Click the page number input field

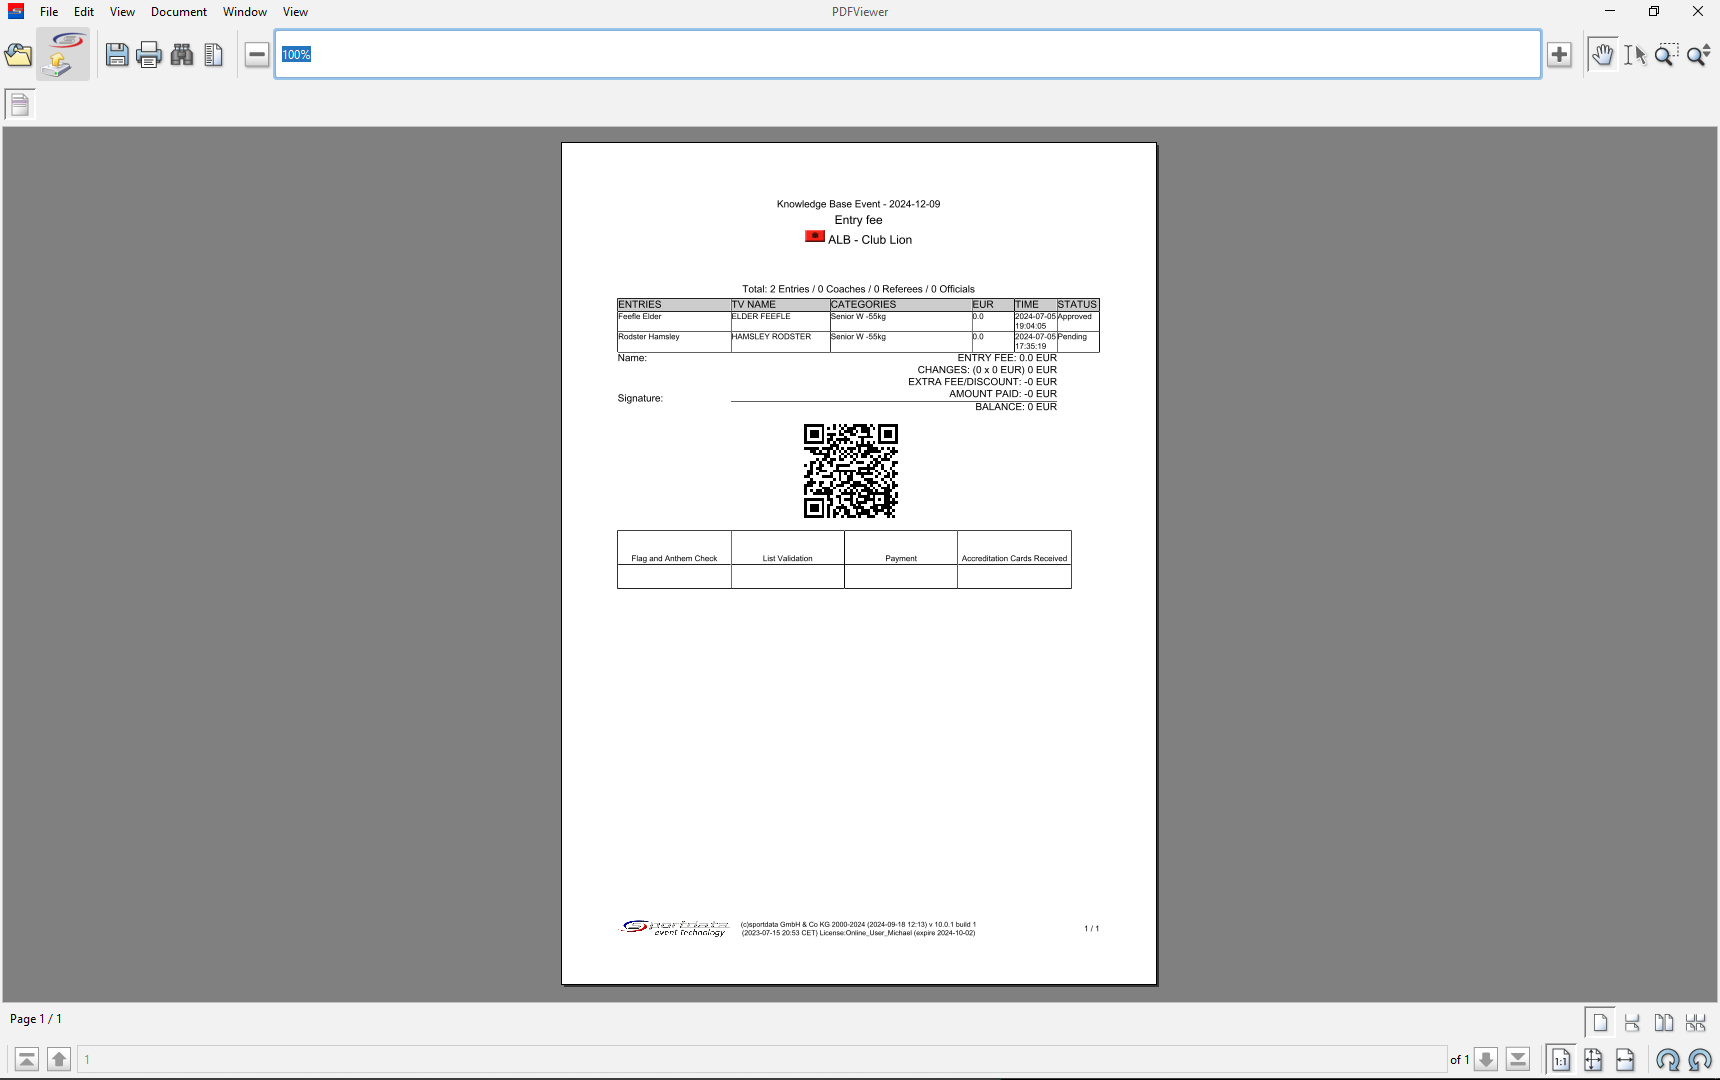tap(763, 1059)
